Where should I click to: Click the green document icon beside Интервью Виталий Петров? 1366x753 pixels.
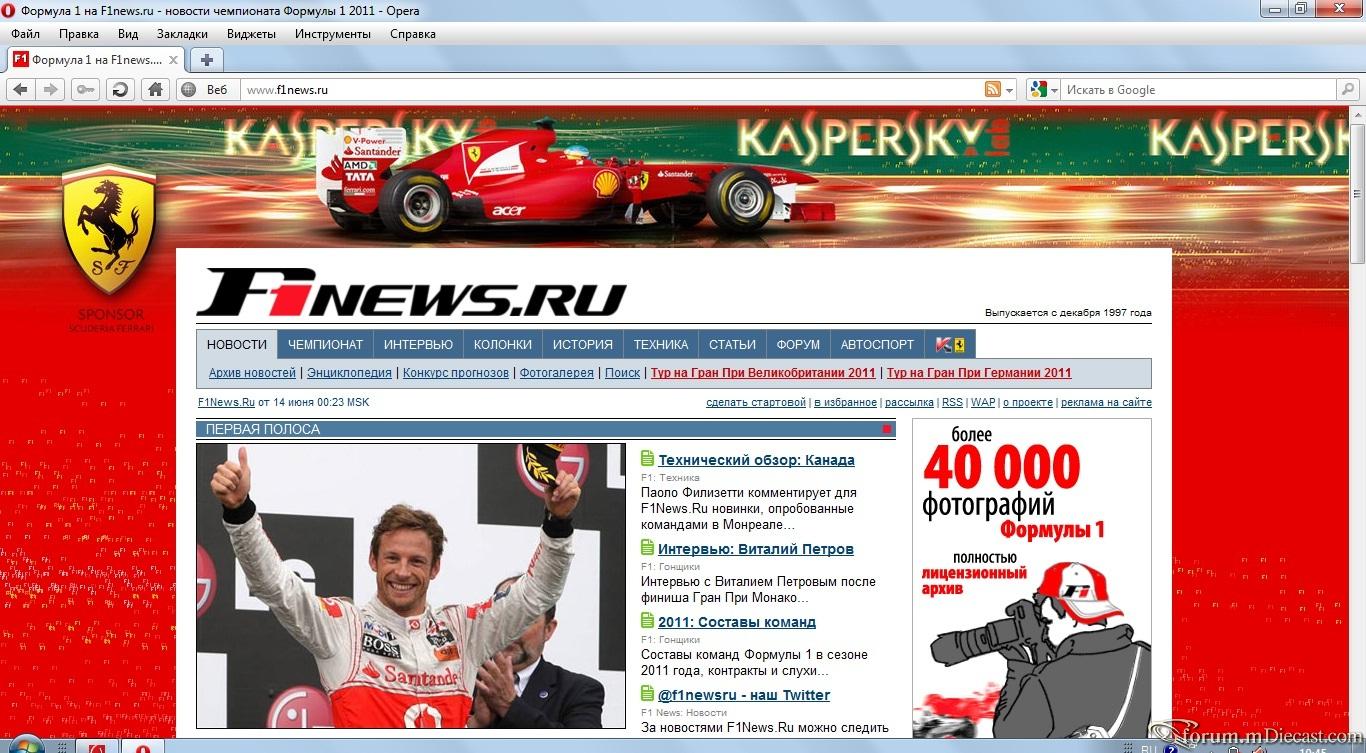647,548
